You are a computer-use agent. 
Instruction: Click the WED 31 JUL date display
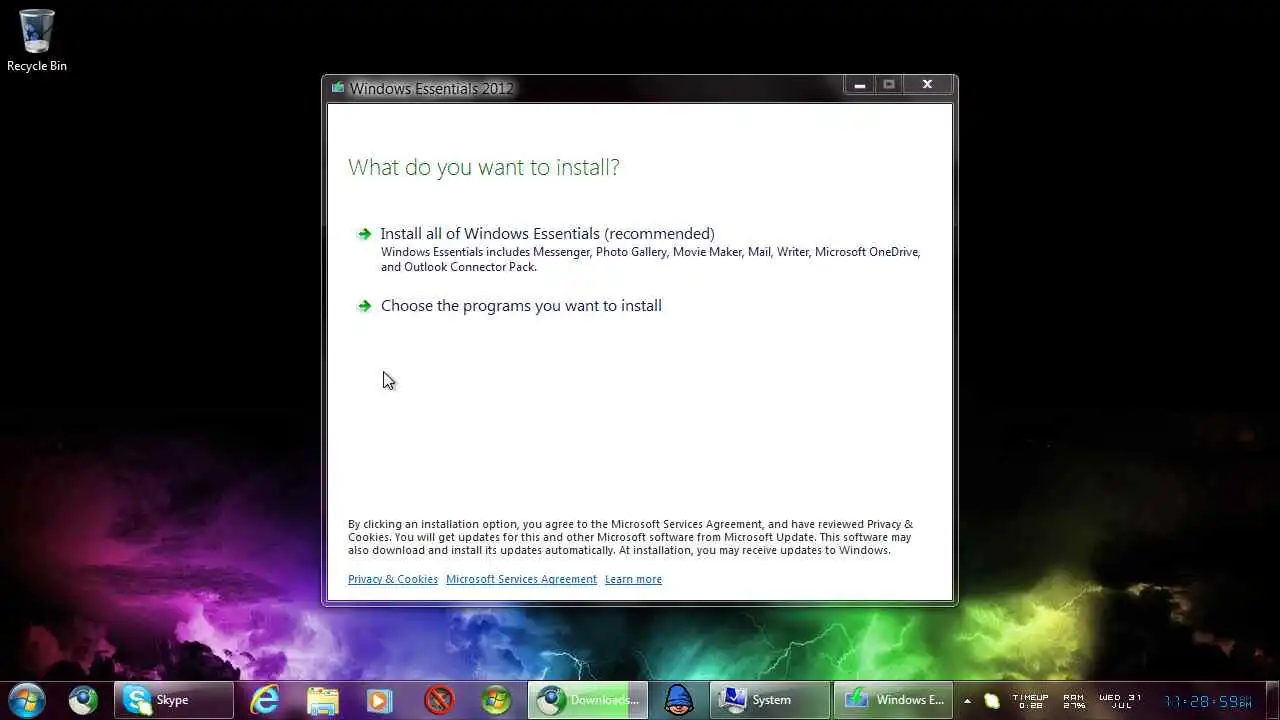pos(1120,701)
